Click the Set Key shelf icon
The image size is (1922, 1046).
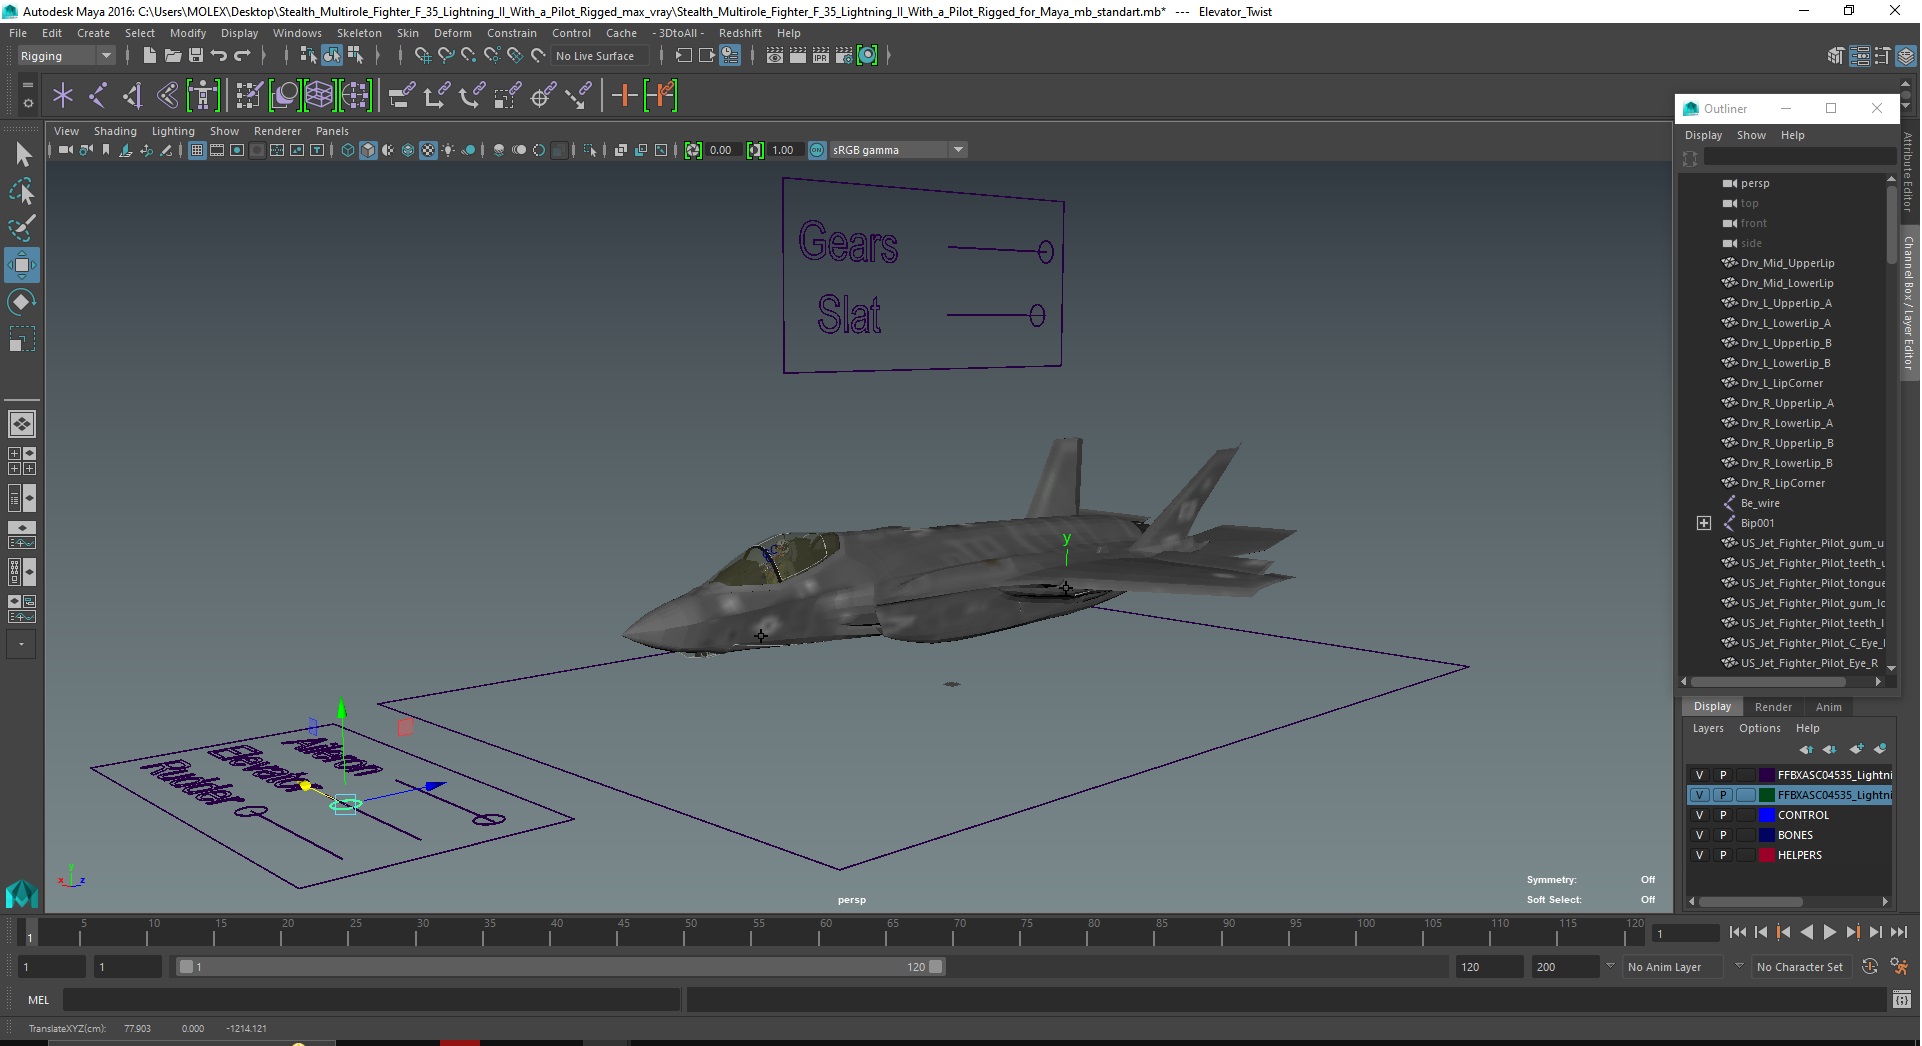point(624,96)
